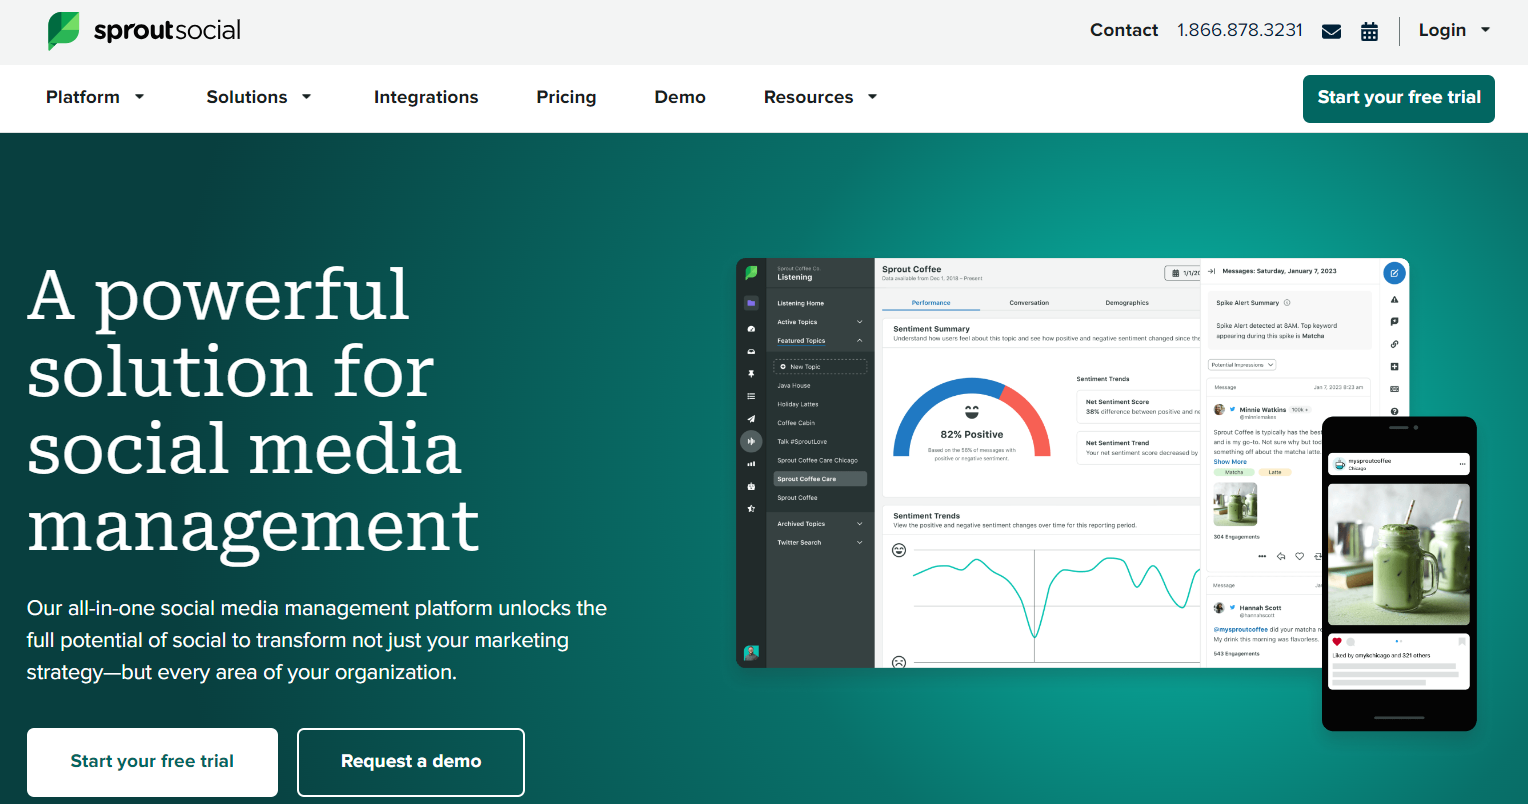The image size is (1528, 804).
Task: Click the red heart on phone post
Action: [1337, 641]
